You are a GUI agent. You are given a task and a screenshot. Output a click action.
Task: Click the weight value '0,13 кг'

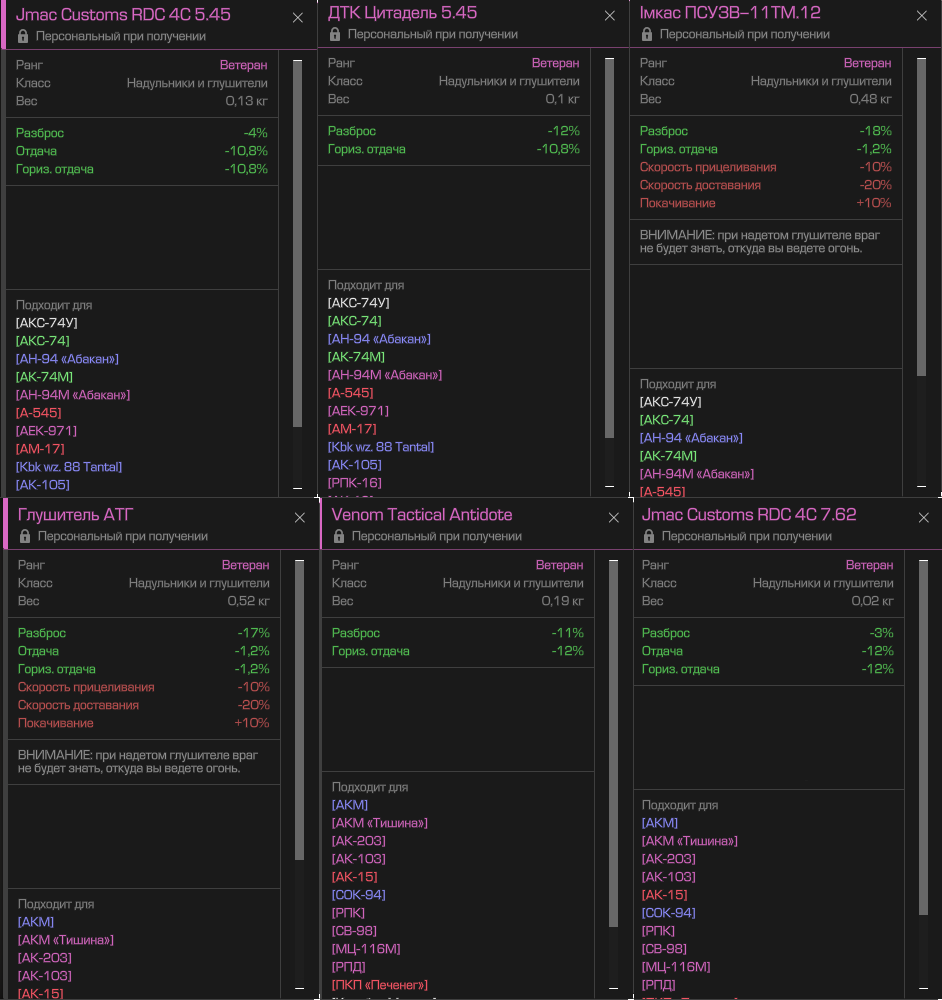click(246, 101)
